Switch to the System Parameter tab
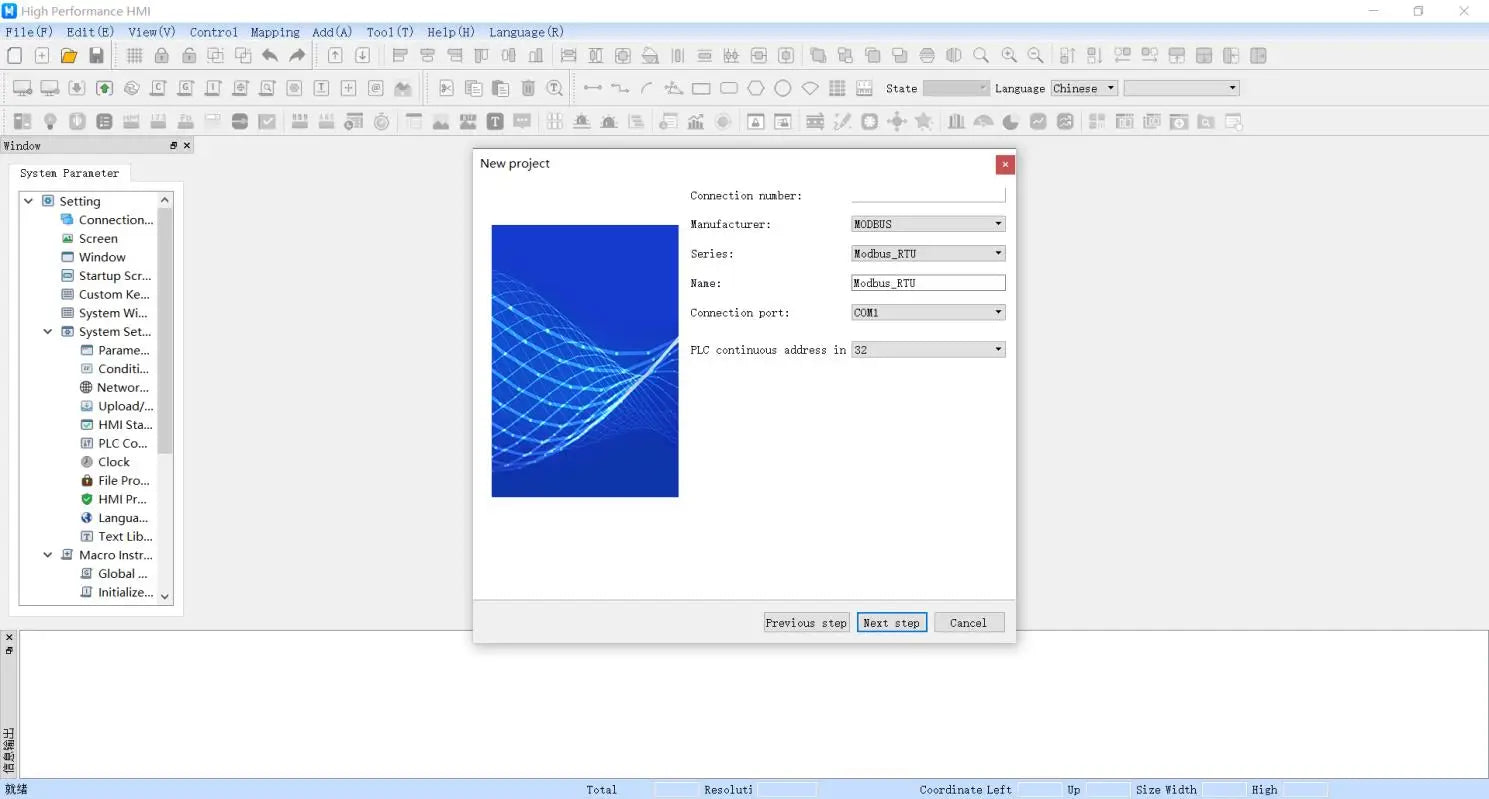This screenshot has height=799, width=1489. pos(69,173)
